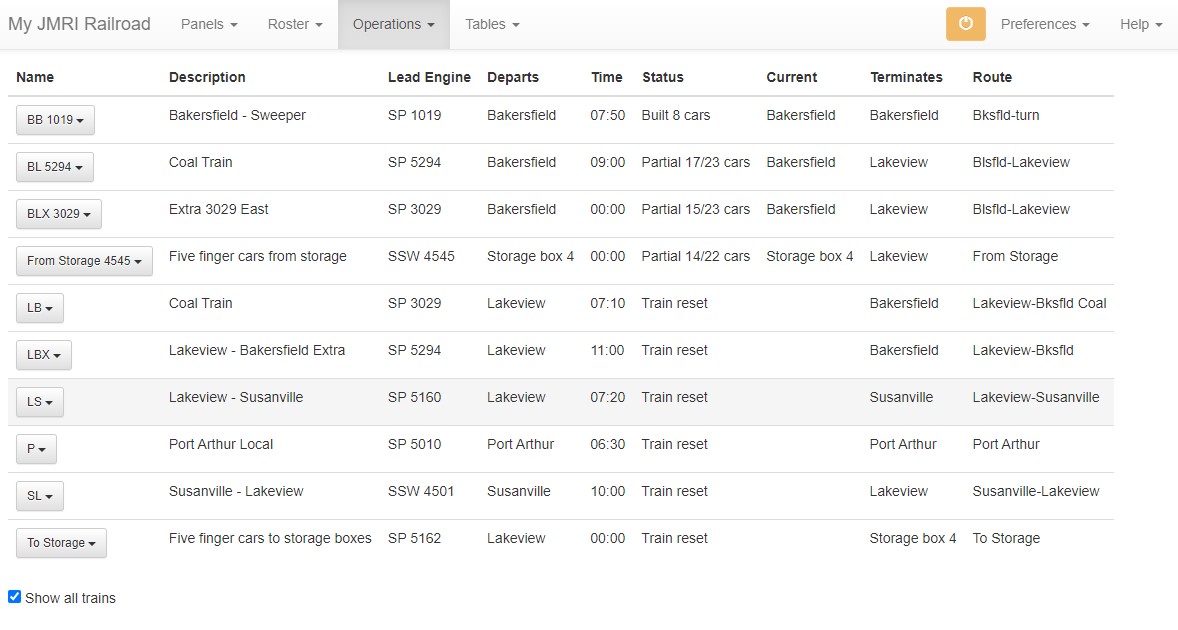The image size is (1178, 630).
Task: Open the P train dropdown
Action: (x=36, y=449)
